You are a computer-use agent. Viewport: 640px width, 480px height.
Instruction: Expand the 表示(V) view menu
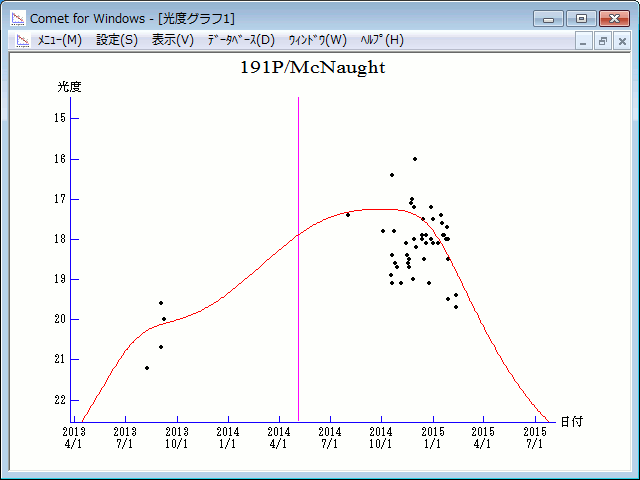pyautogui.click(x=173, y=40)
